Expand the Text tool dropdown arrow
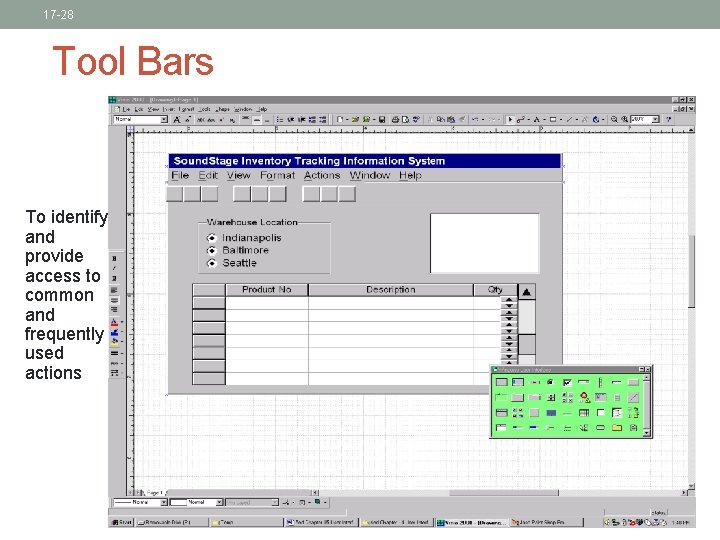Viewport: 720px width, 540px height. point(544,119)
